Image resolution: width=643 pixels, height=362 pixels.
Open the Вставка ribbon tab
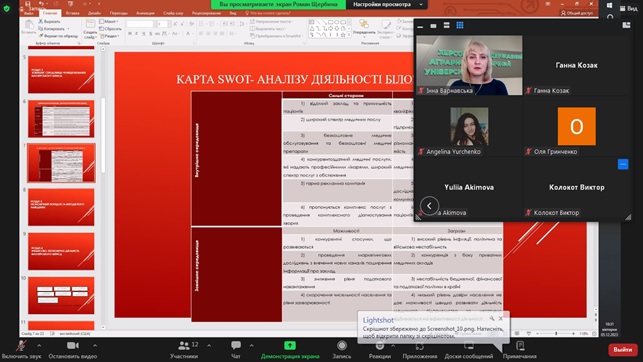(x=73, y=13)
